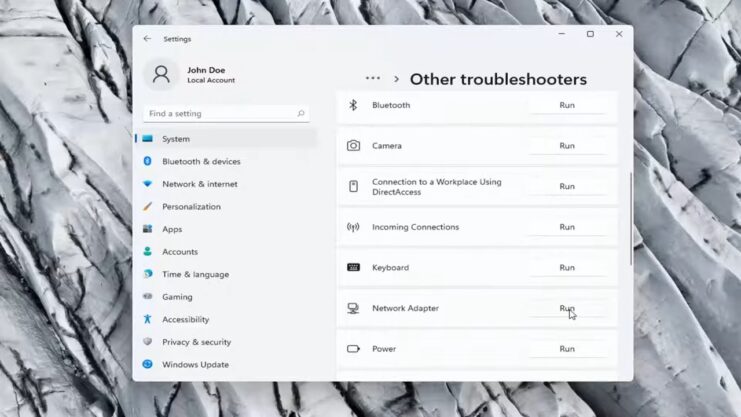Select Accounts in the sidebar

[226, 252]
